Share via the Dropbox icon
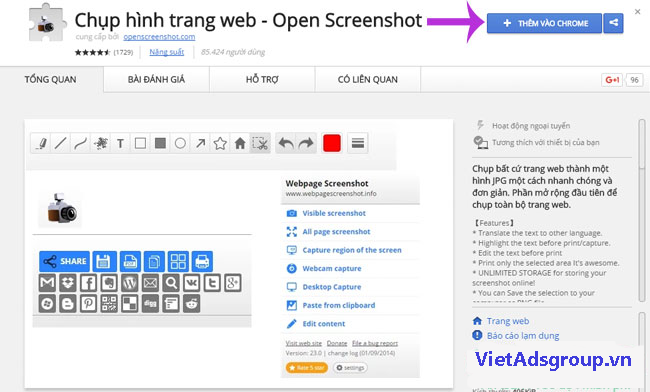 (68, 283)
